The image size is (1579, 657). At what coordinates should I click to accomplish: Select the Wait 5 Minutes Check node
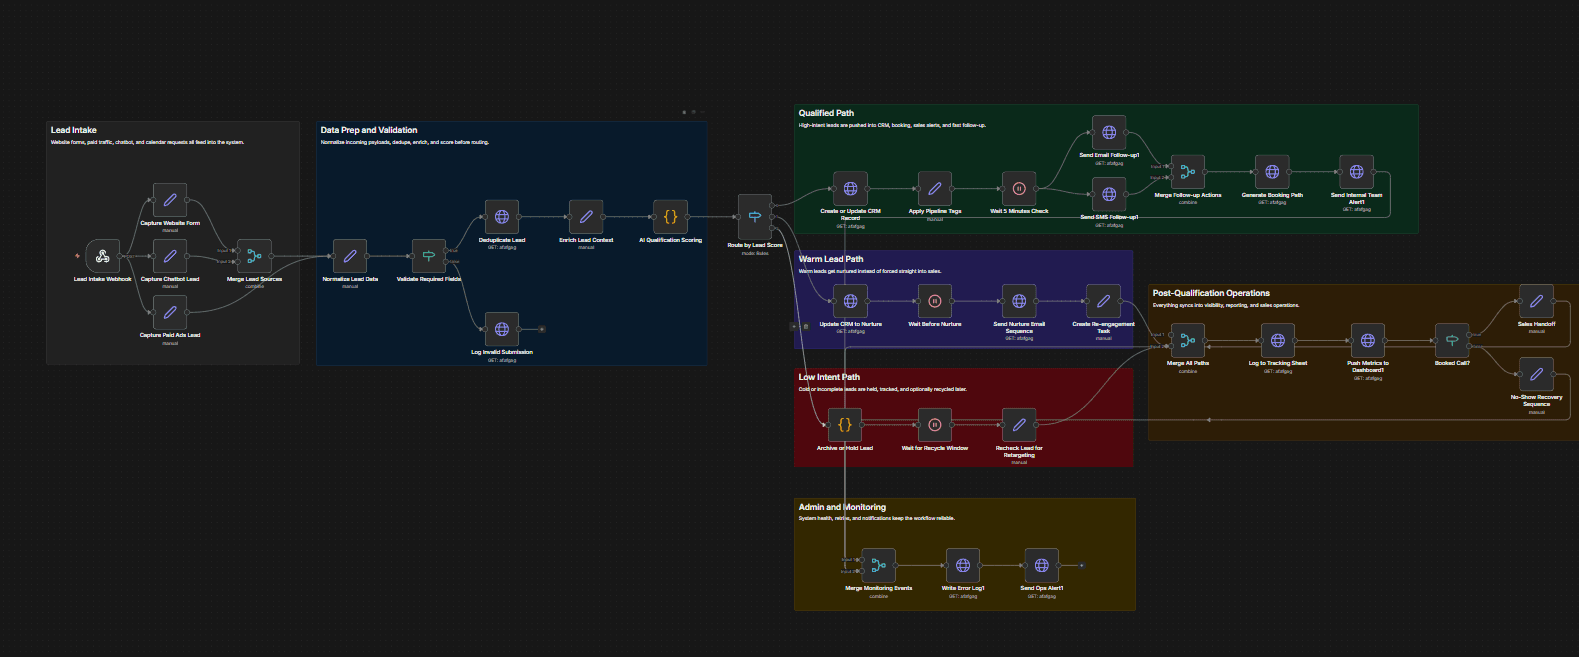click(x=1019, y=188)
